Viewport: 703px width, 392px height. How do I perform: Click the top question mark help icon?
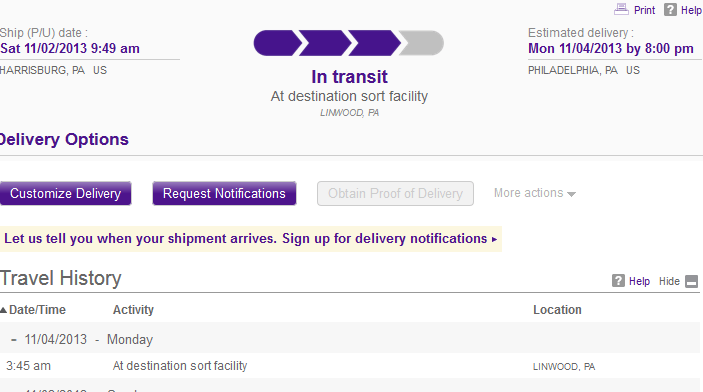(670, 9)
